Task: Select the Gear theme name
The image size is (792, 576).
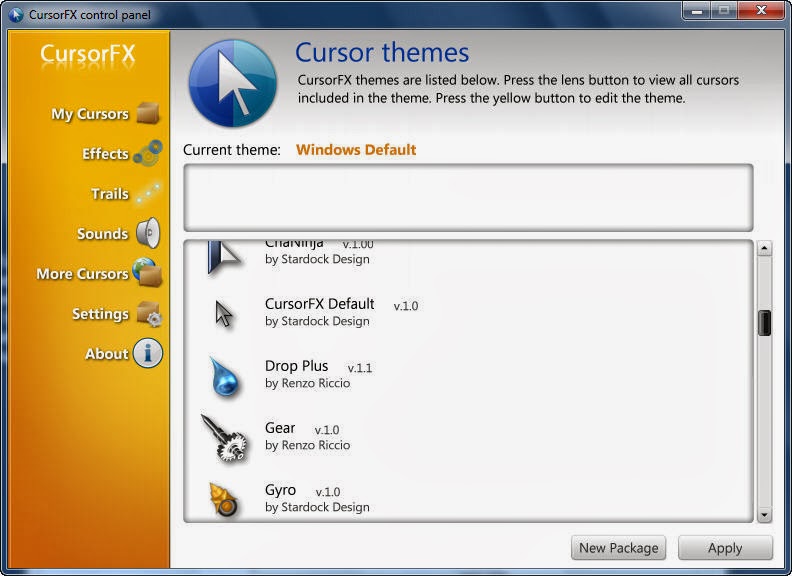Action: click(x=280, y=428)
